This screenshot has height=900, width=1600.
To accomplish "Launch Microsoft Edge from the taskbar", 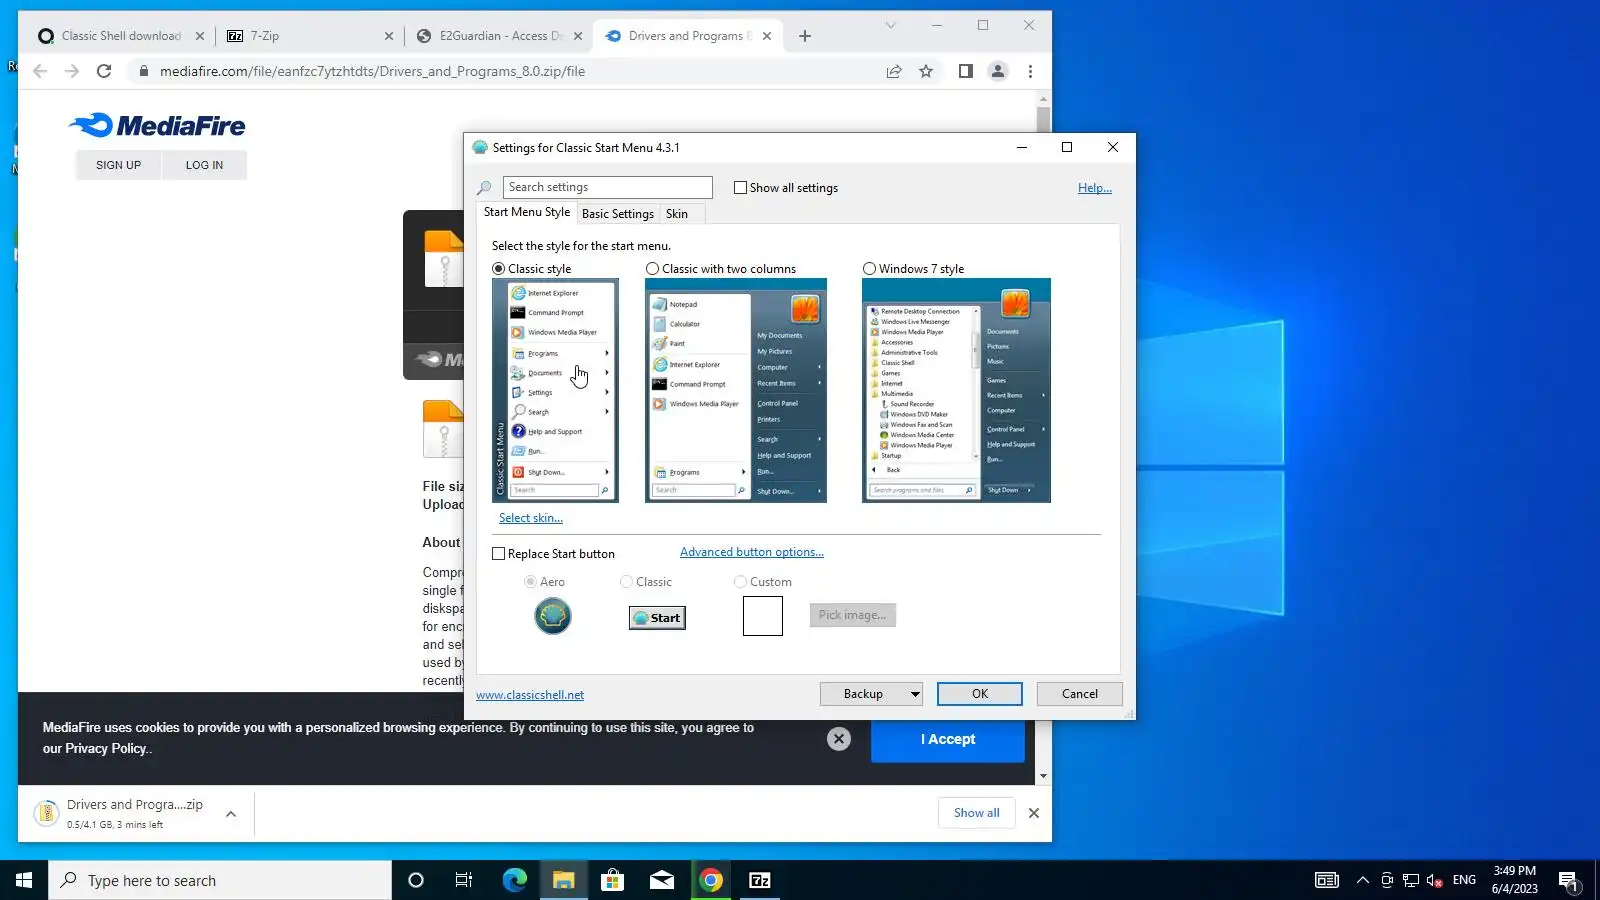I will 514,880.
